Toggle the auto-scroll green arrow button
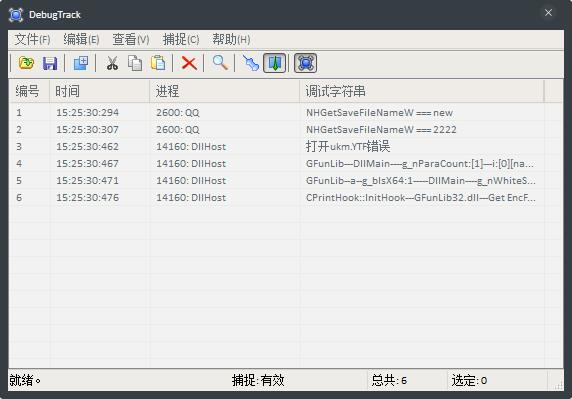572x399 pixels. (x=275, y=63)
